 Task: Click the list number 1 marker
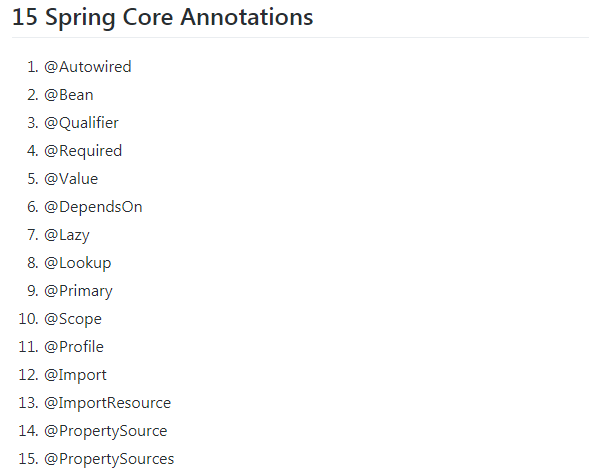pos(33,67)
